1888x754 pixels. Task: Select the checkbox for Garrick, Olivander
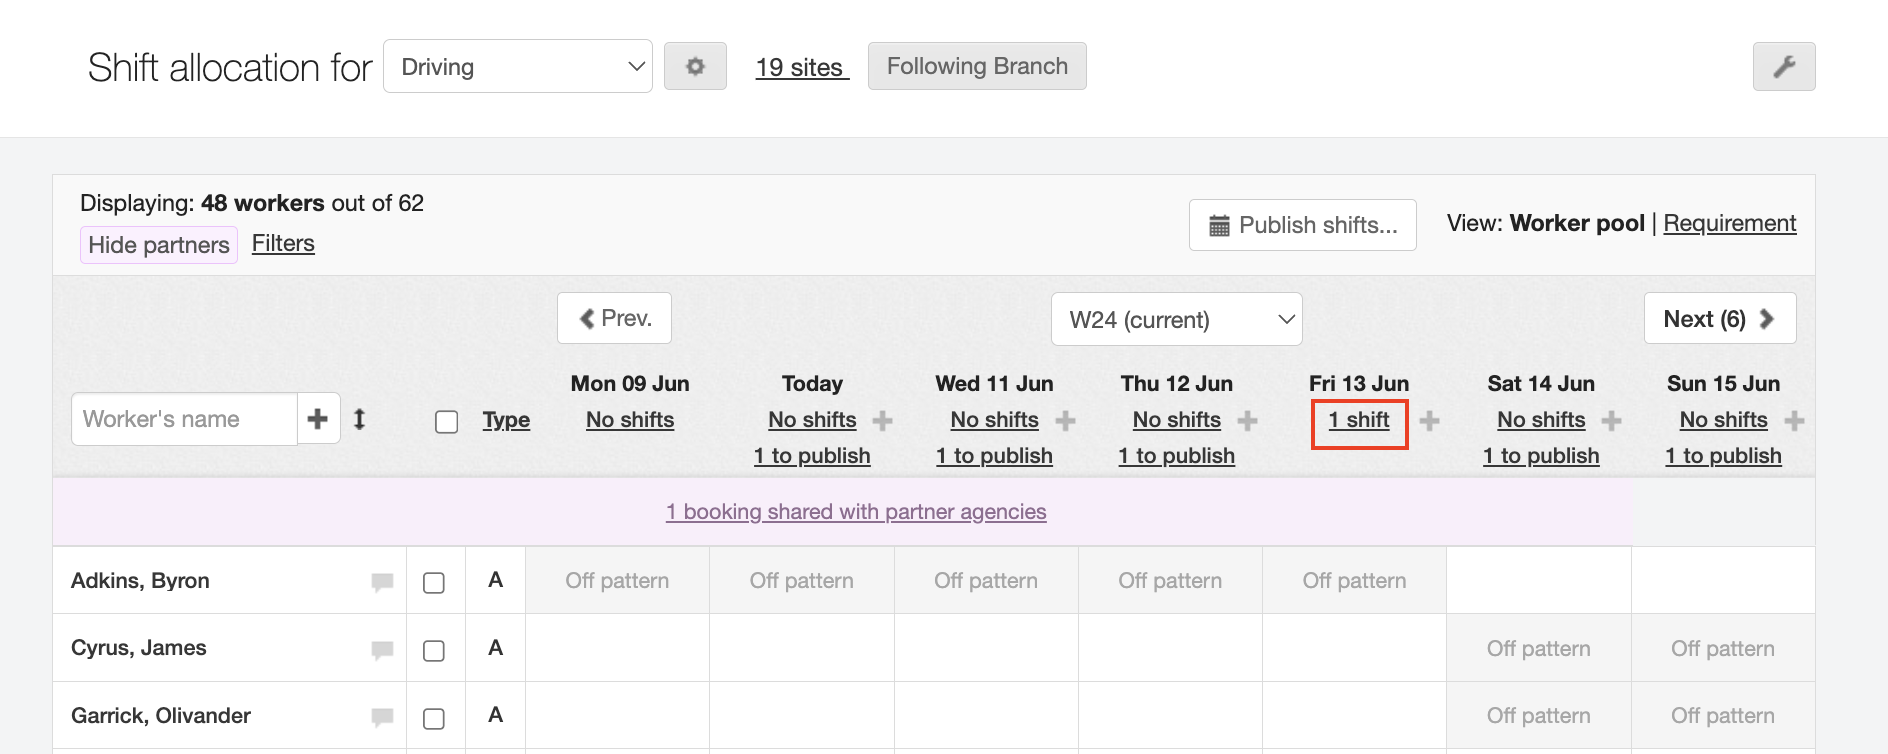434,719
